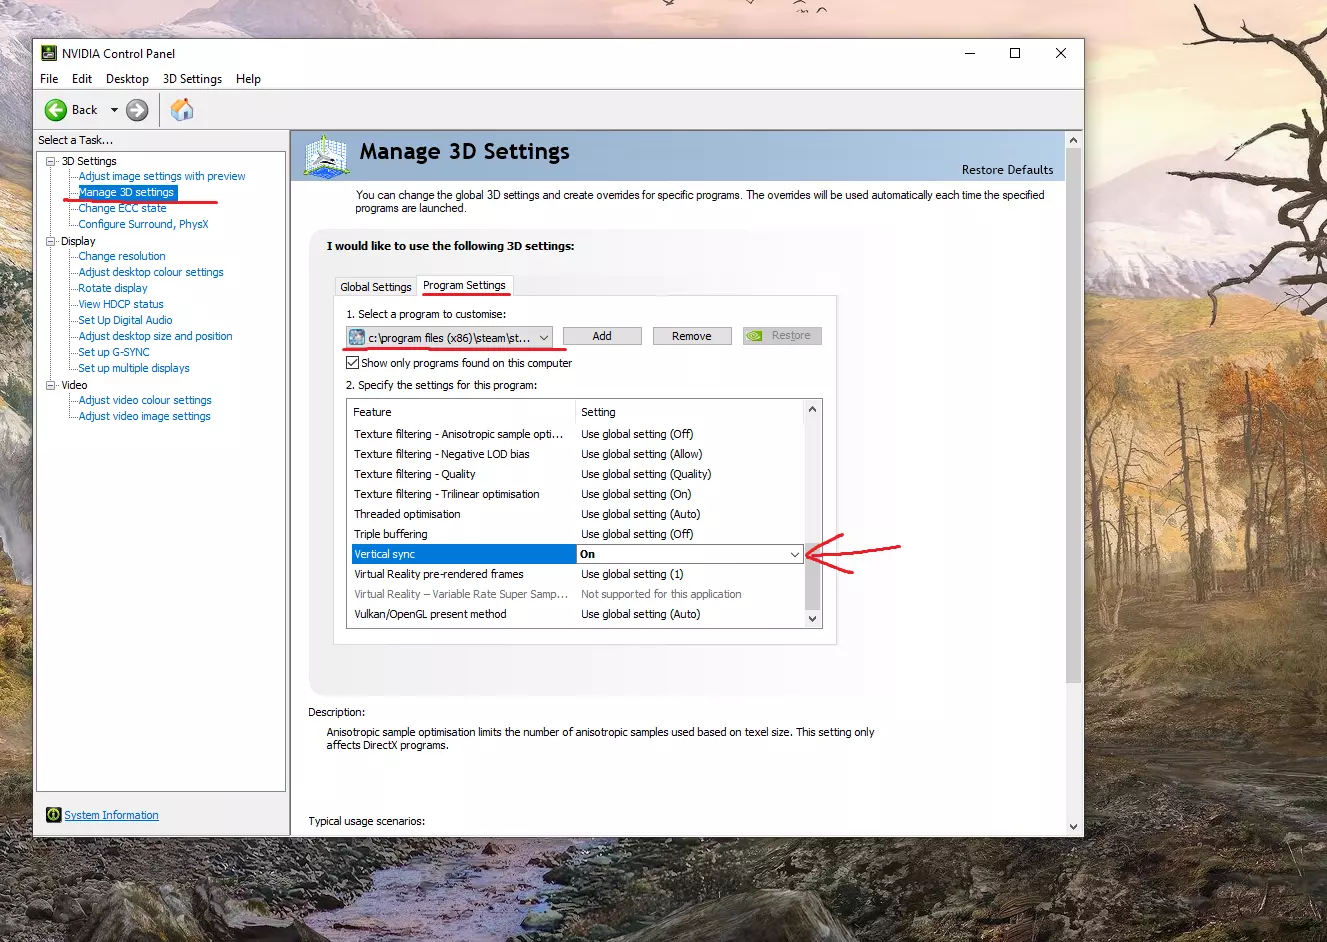Open Adjust video image settings task
The width and height of the screenshot is (1327, 942).
(x=144, y=416)
